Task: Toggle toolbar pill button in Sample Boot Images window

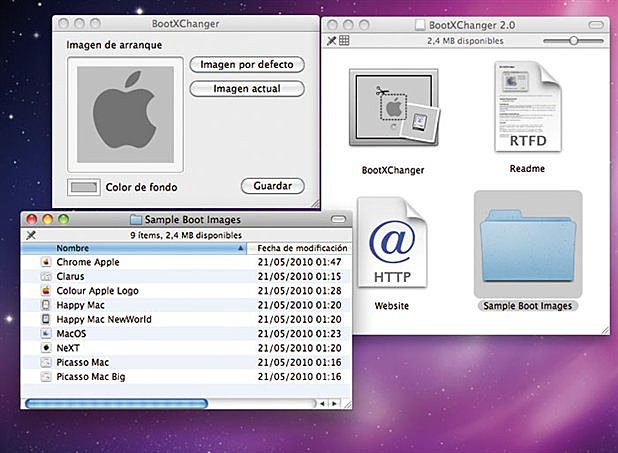Action: (x=338, y=219)
